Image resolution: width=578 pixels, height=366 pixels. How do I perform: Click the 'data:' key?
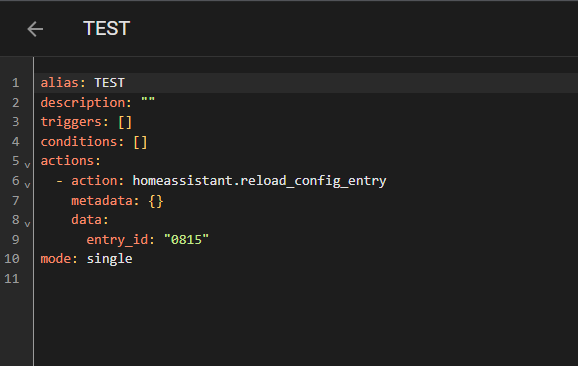click(90, 220)
